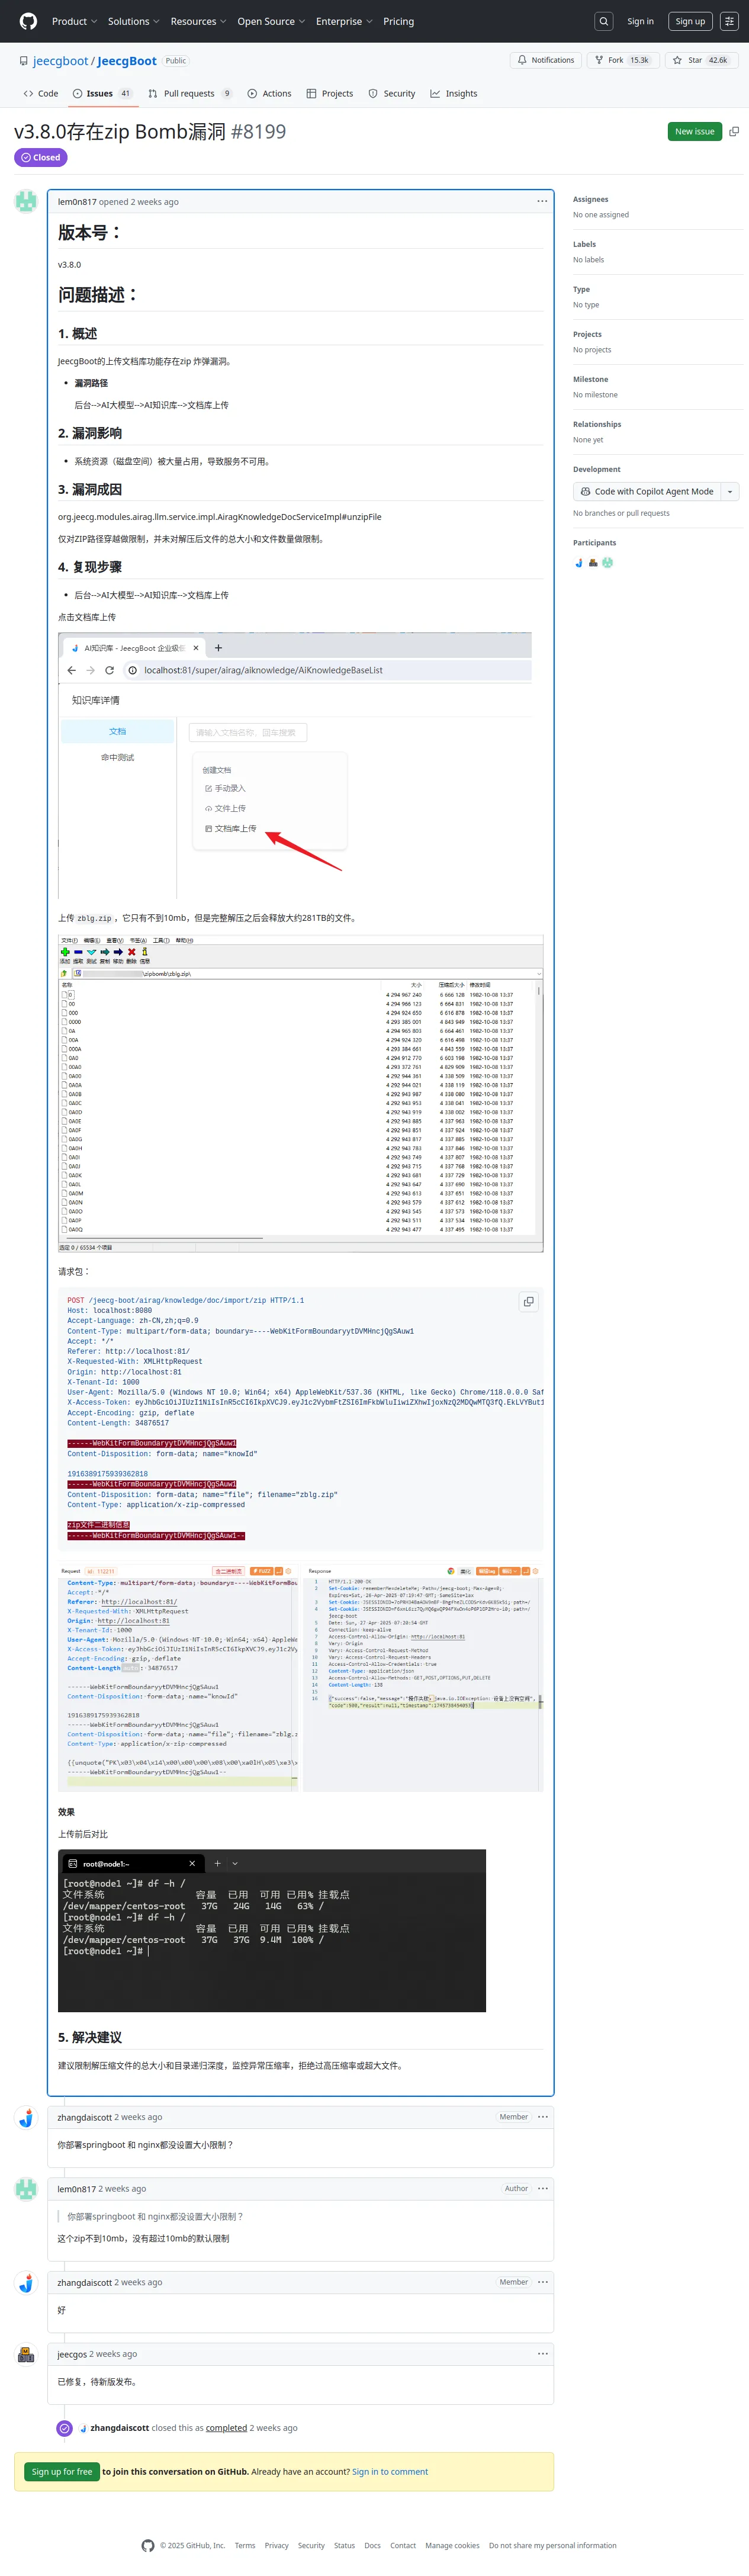Viewport: 749px width, 2576px height.
Task: Open the JeecgBoot repository link
Action: click(127, 61)
